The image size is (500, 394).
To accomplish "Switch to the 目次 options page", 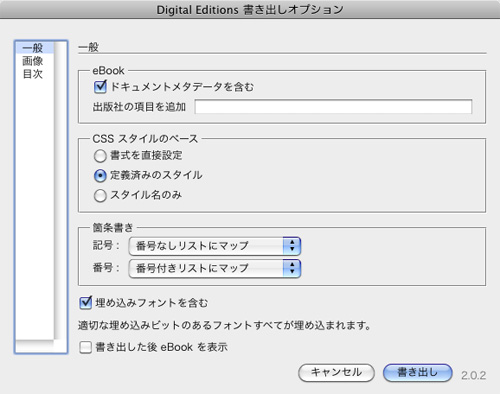I will [33, 74].
